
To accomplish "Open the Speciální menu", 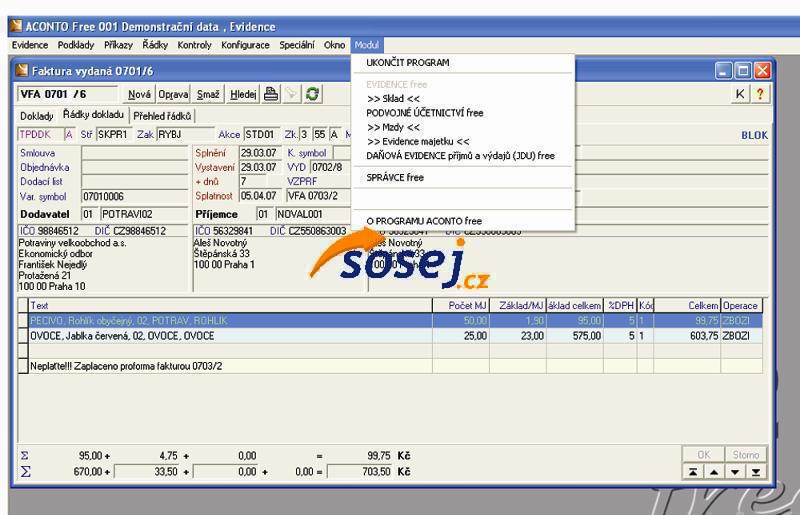I will coord(297,45).
